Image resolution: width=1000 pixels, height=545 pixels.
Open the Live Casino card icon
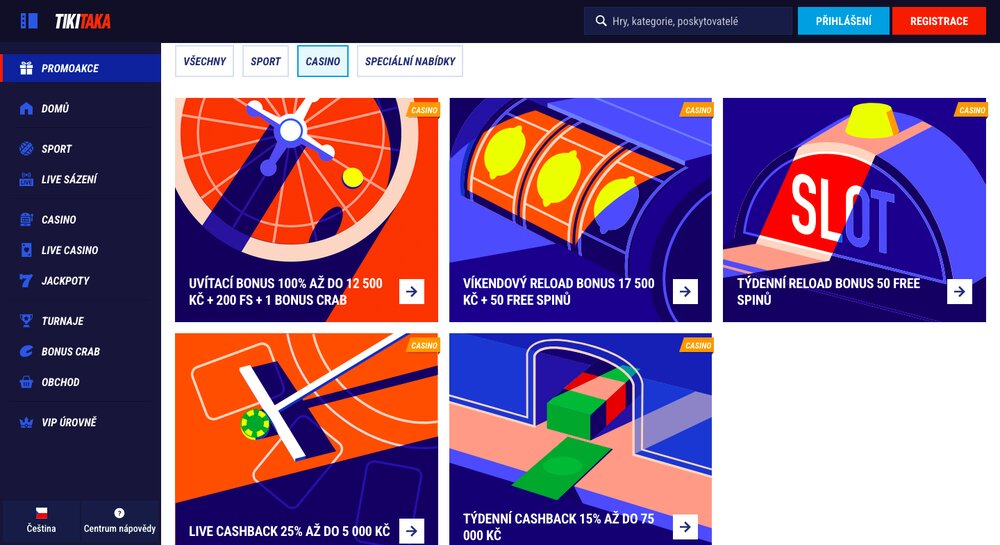click(26, 250)
